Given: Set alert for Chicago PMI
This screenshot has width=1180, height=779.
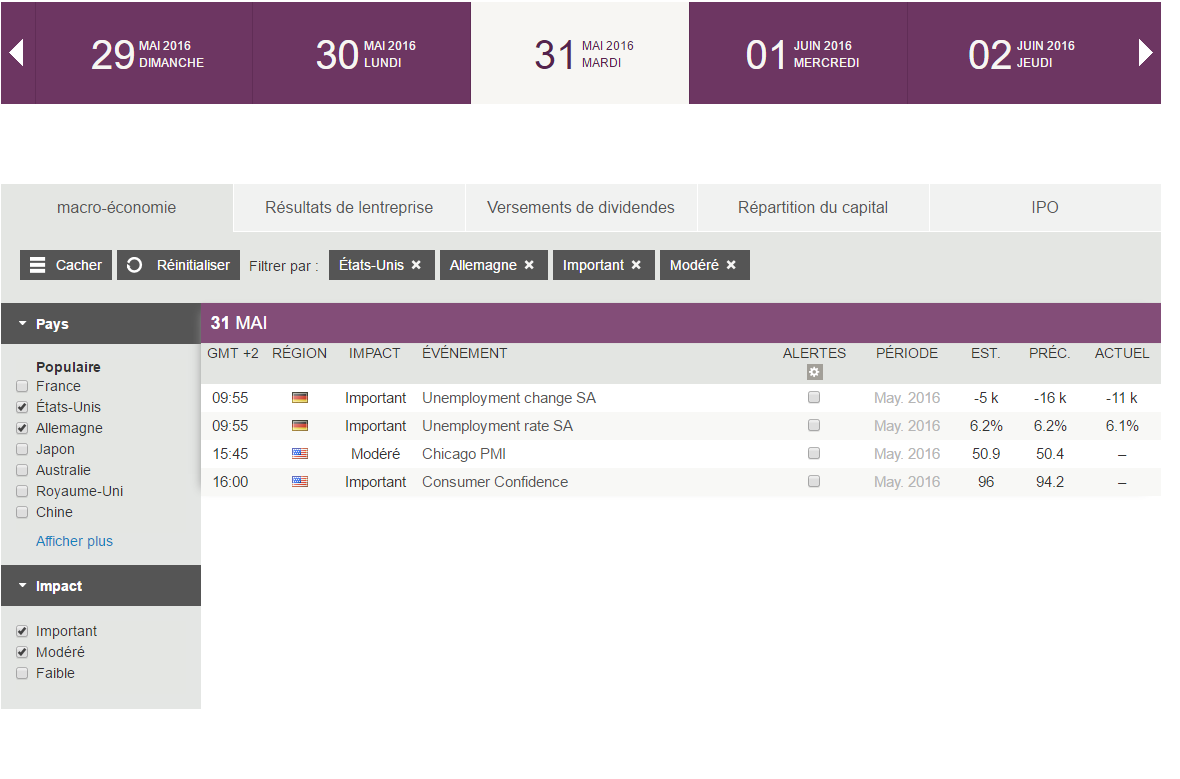Looking at the screenshot, I should (814, 453).
